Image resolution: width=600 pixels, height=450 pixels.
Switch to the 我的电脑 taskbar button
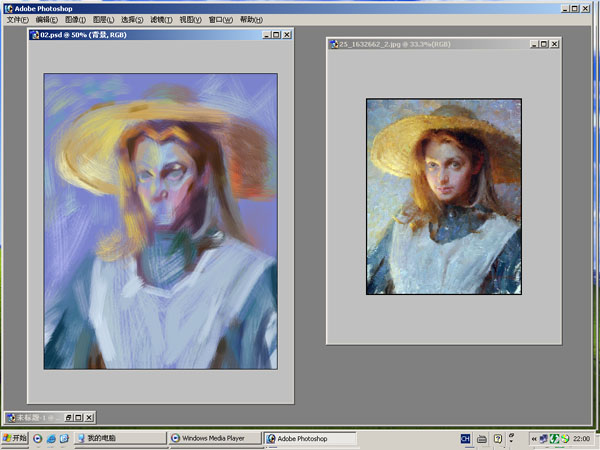pyautogui.click(x=121, y=438)
